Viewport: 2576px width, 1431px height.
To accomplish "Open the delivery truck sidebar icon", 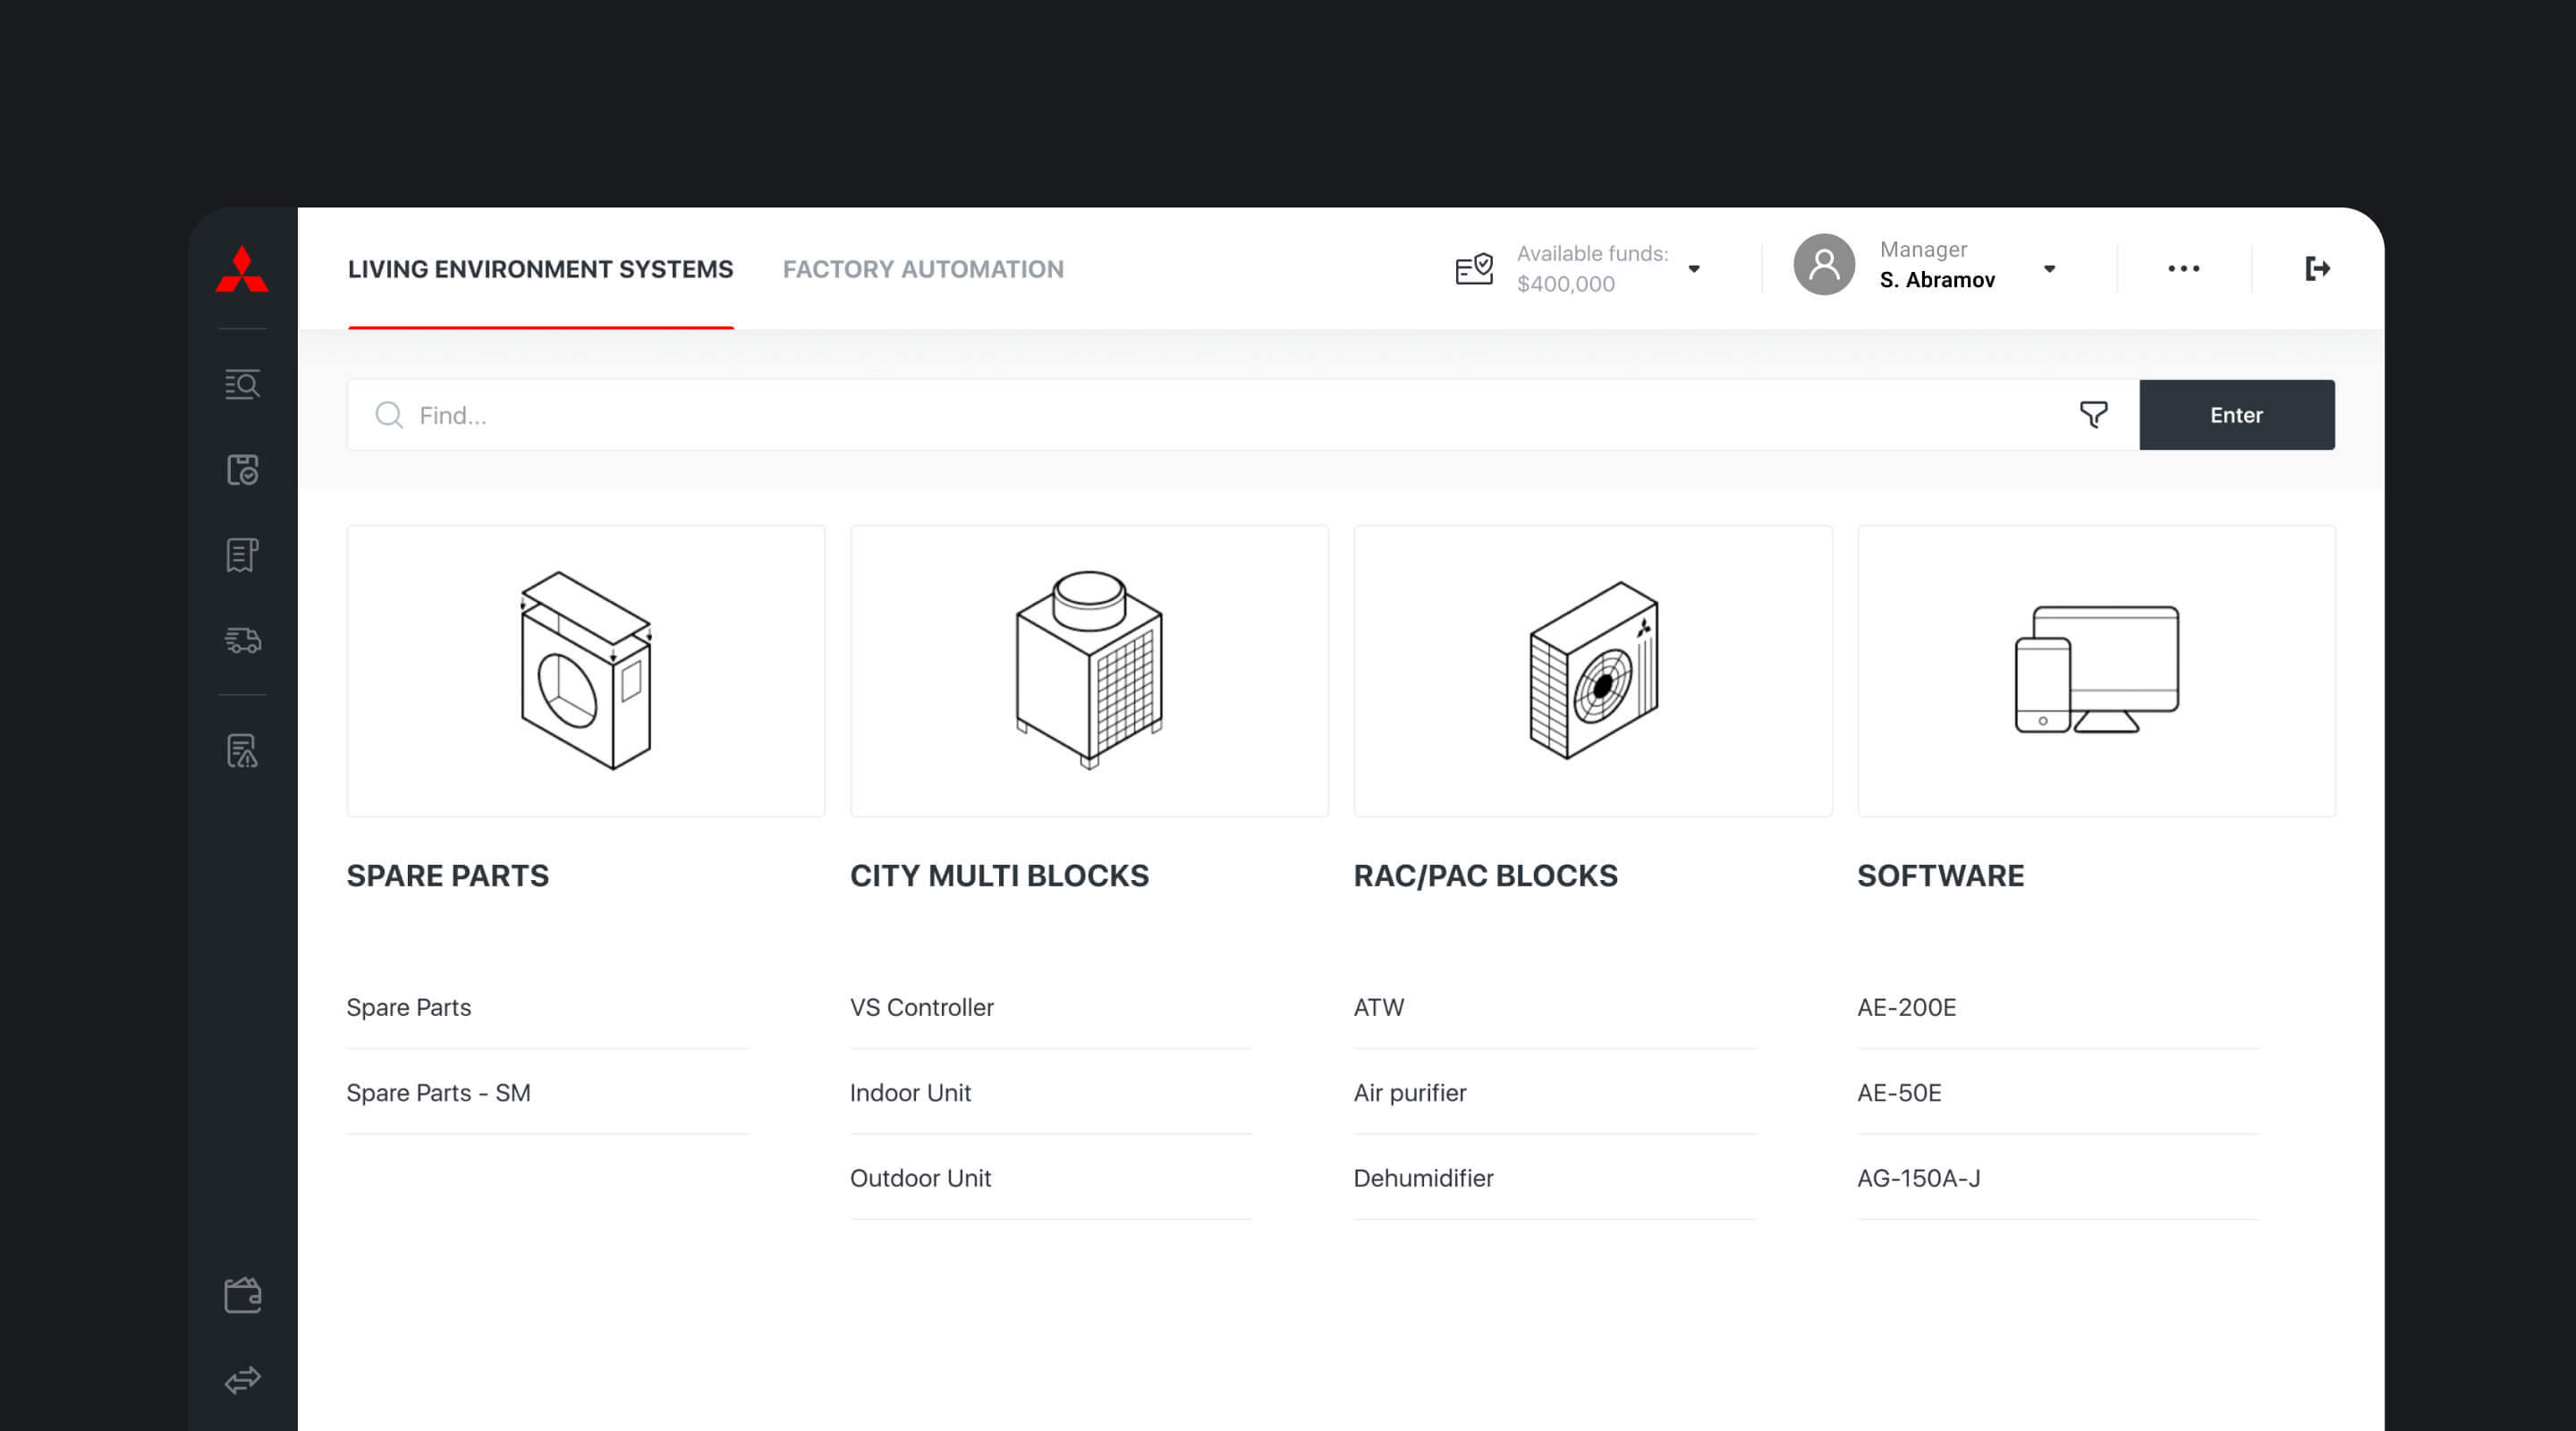I will click(x=242, y=640).
